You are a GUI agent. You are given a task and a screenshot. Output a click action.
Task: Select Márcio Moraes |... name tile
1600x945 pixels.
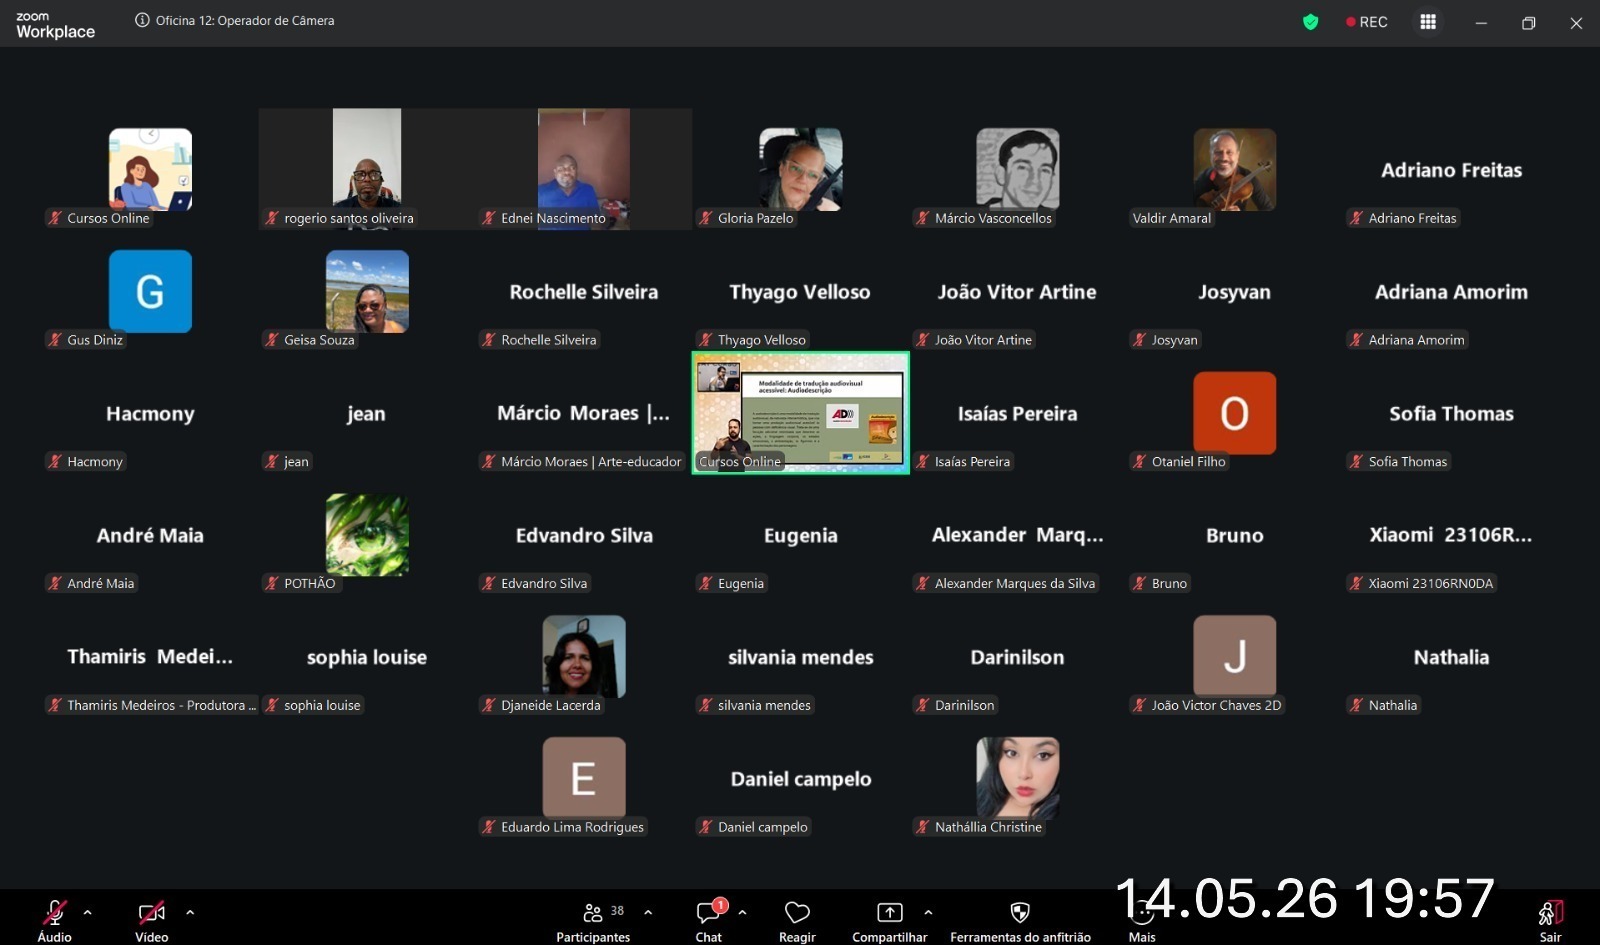click(584, 413)
